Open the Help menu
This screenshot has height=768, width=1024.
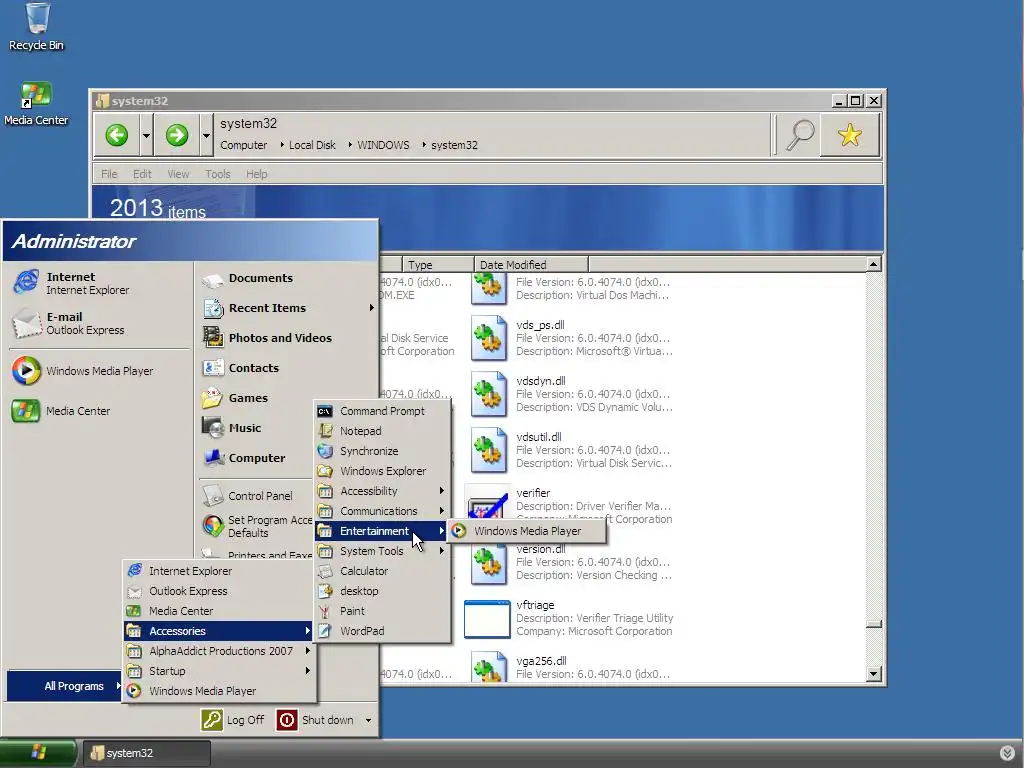tap(257, 174)
